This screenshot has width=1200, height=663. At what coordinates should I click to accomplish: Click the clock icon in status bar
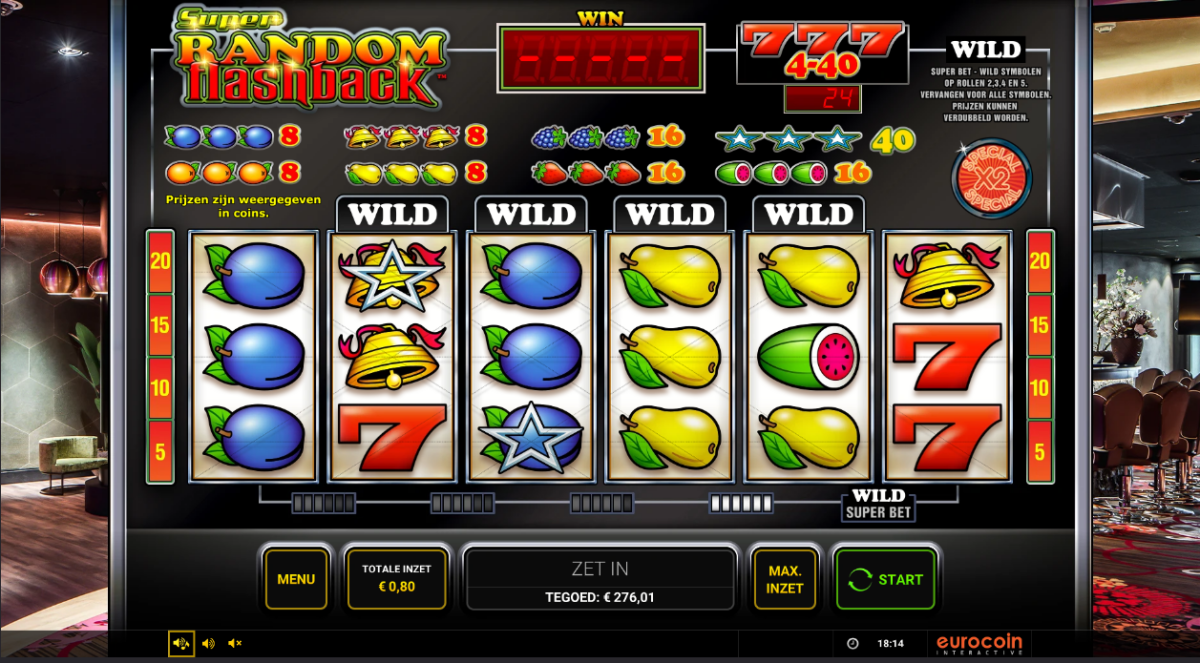click(852, 644)
